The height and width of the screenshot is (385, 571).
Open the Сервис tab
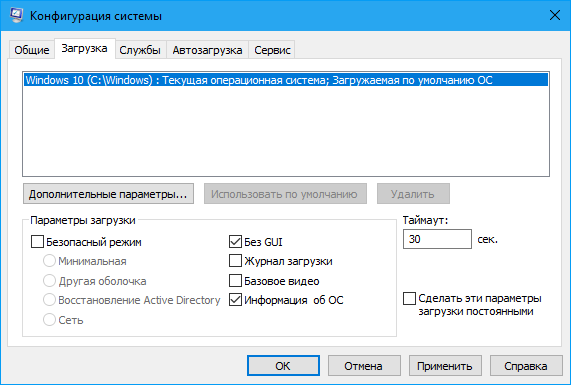[x=272, y=50]
